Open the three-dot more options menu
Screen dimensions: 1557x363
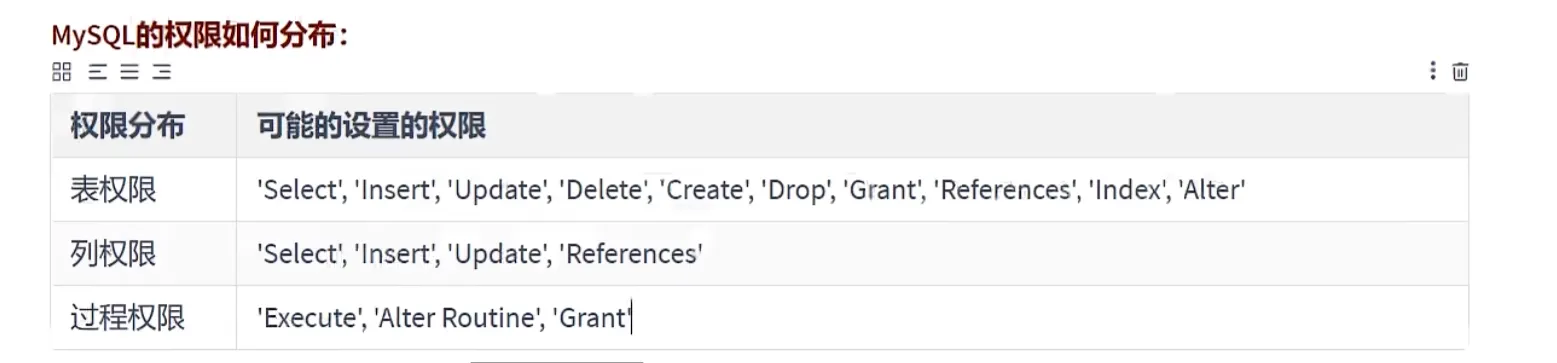1433,70
